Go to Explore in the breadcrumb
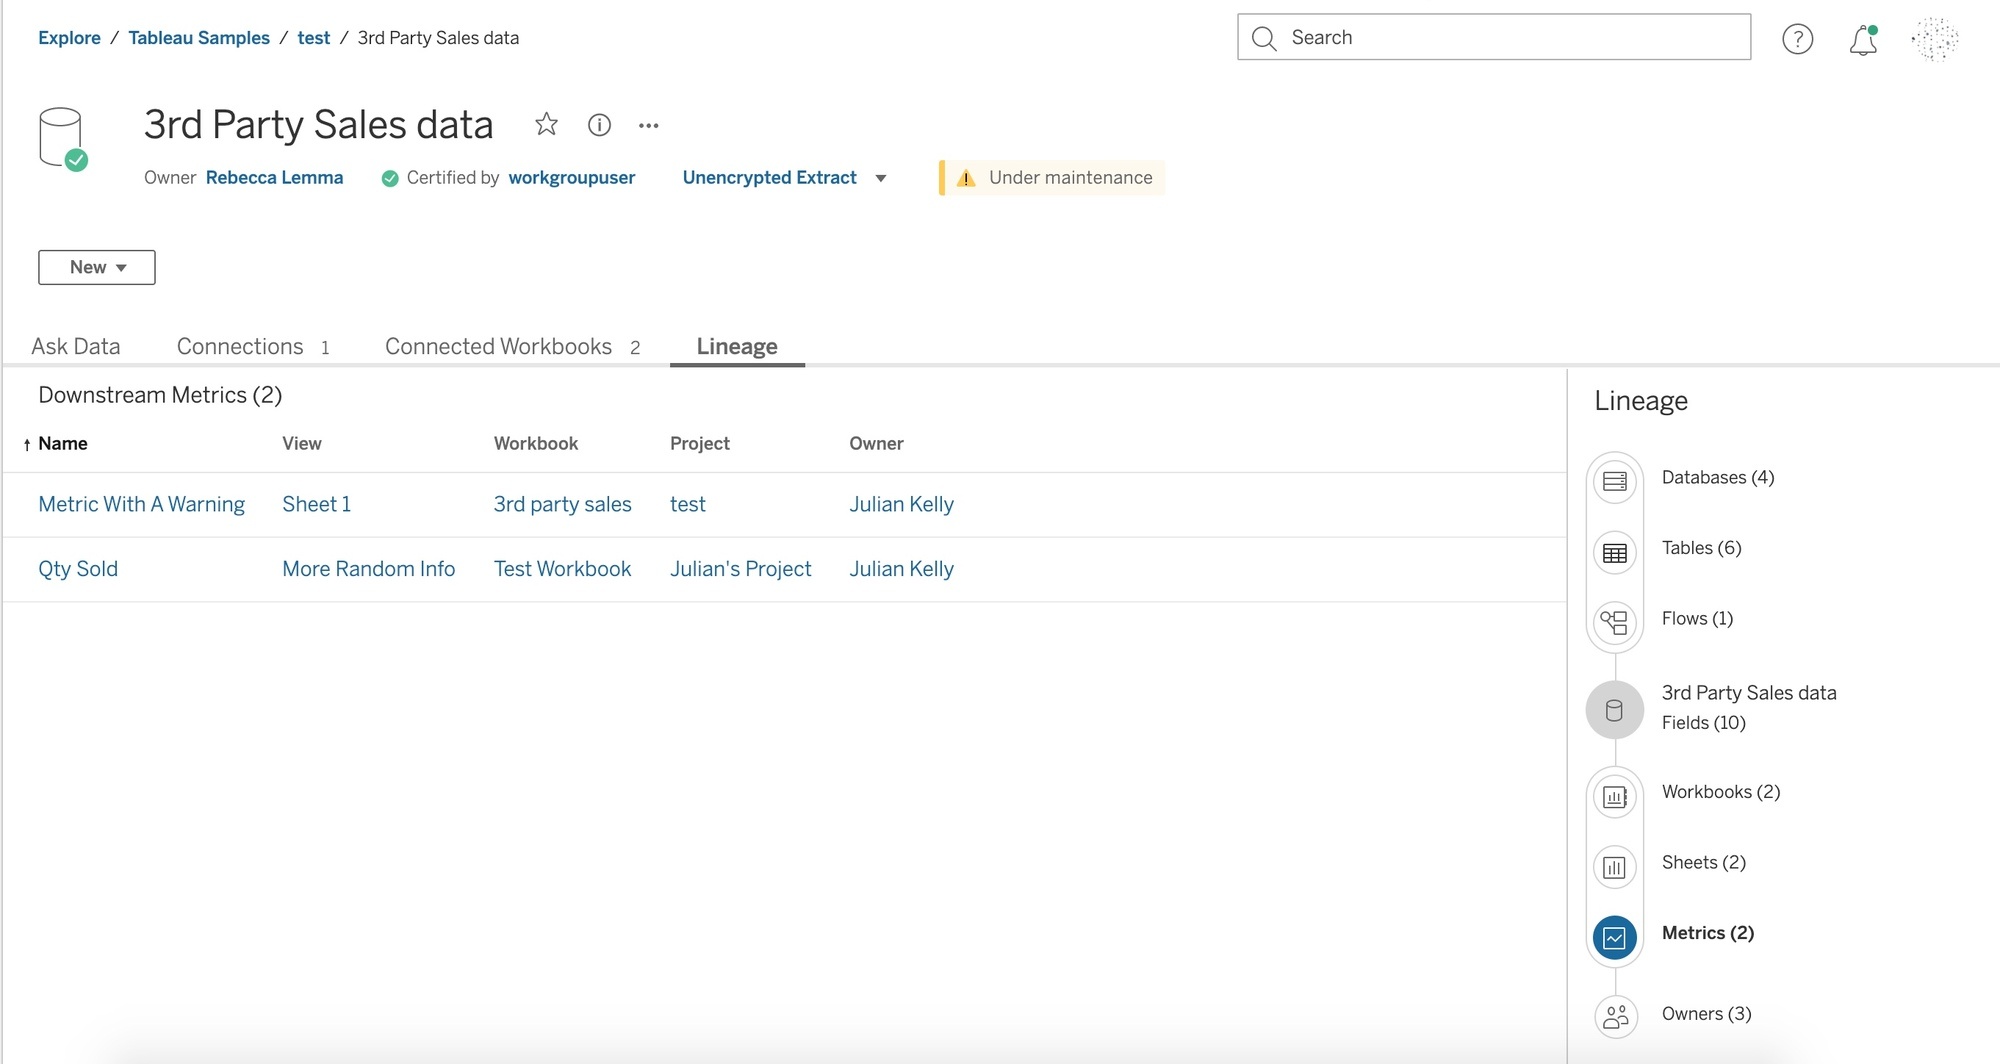The height and width of the screenshot is (1064, 2000). [69, 38]
